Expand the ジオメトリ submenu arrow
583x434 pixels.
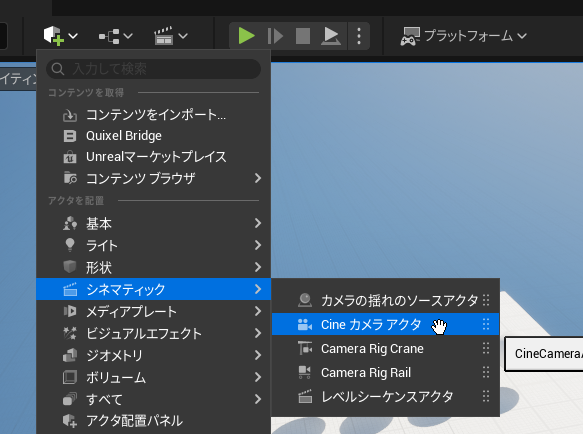[258, 355]
